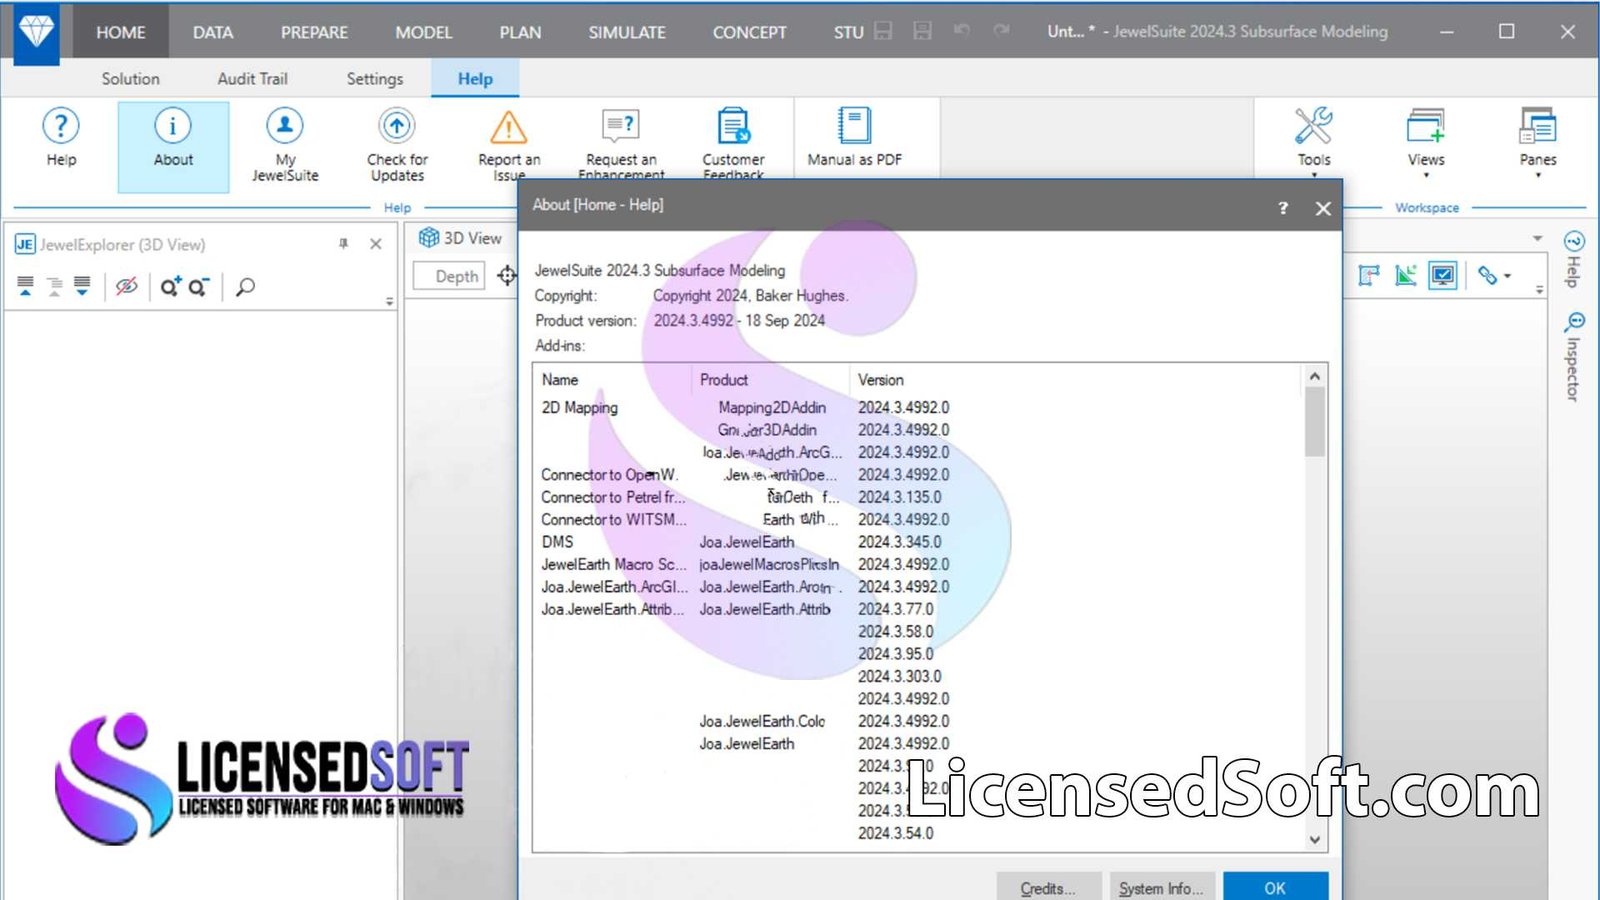This screenshot has height=900, width=1600.
Task: Click the chain link icon in view toolbar
Action: click(x=1487, y=276)
